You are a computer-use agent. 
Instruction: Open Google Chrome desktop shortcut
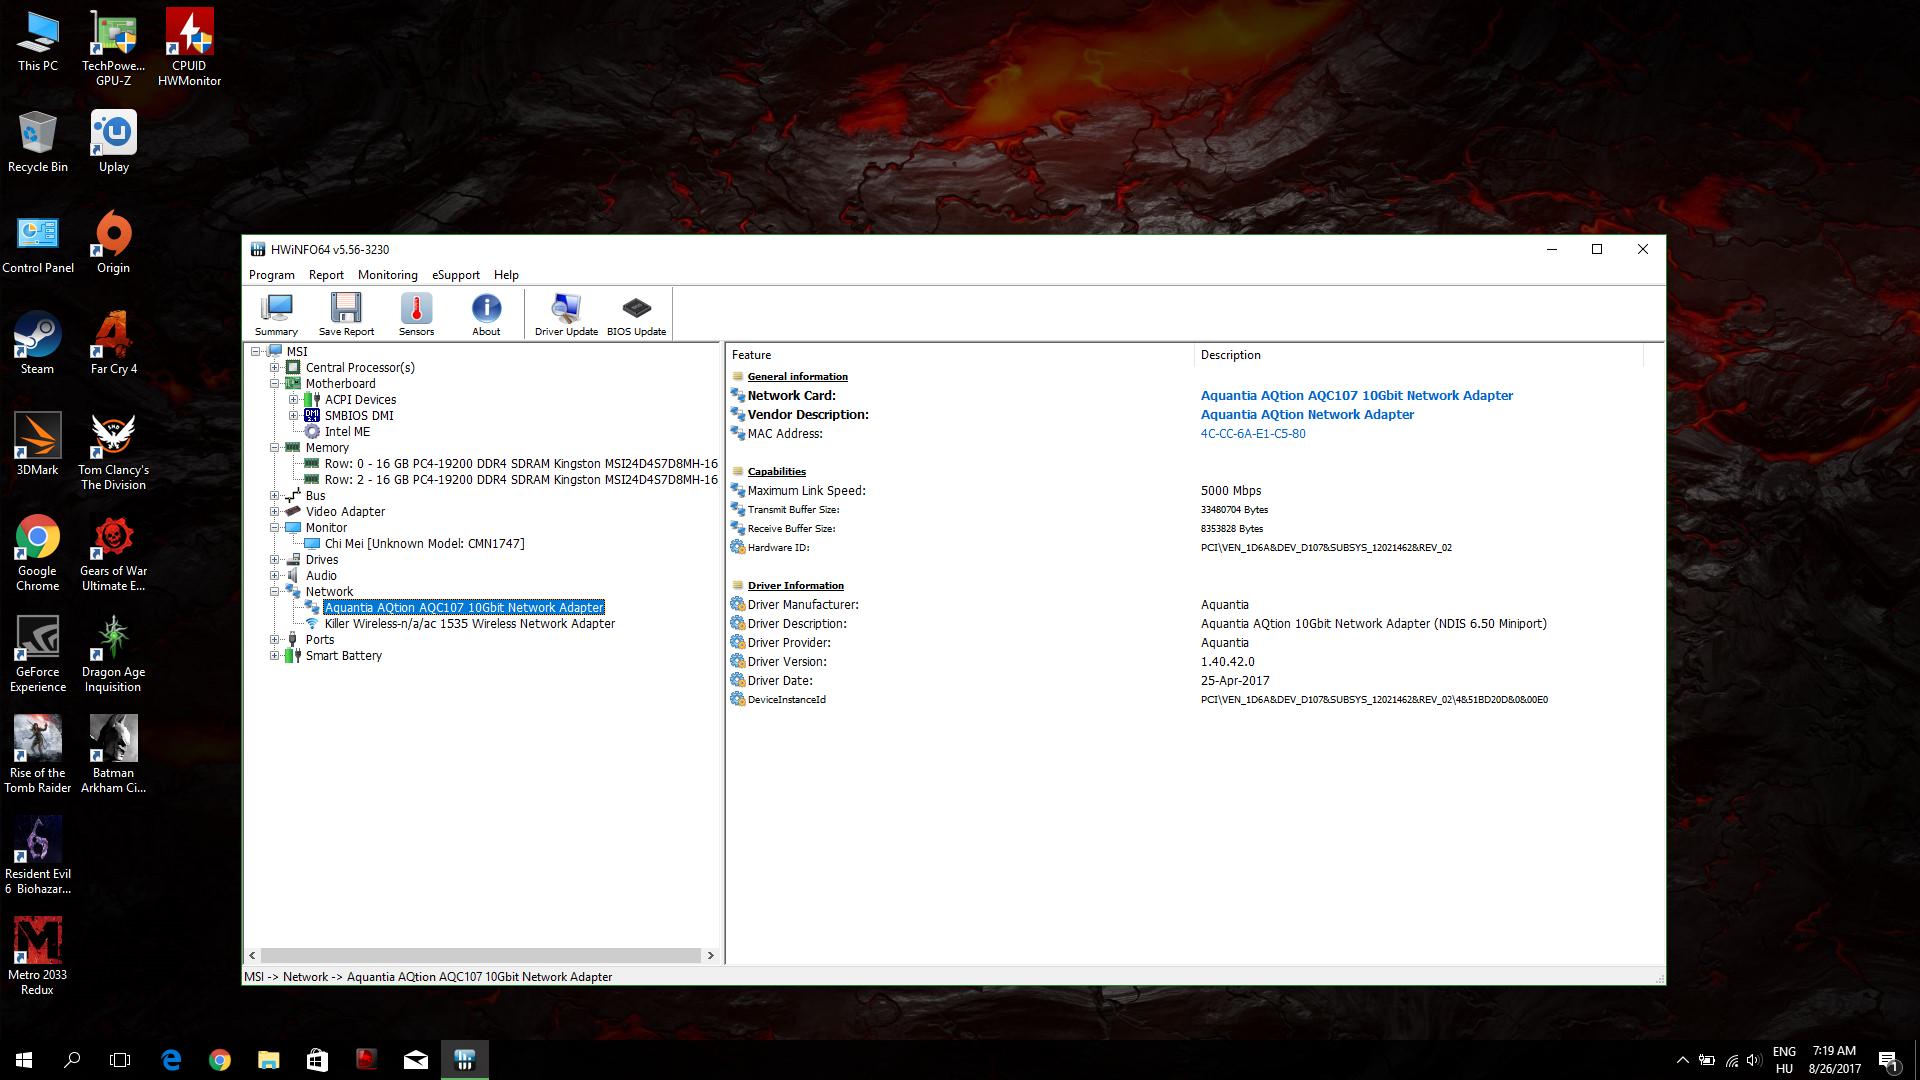pyautogui.click(x=38, y=553)
